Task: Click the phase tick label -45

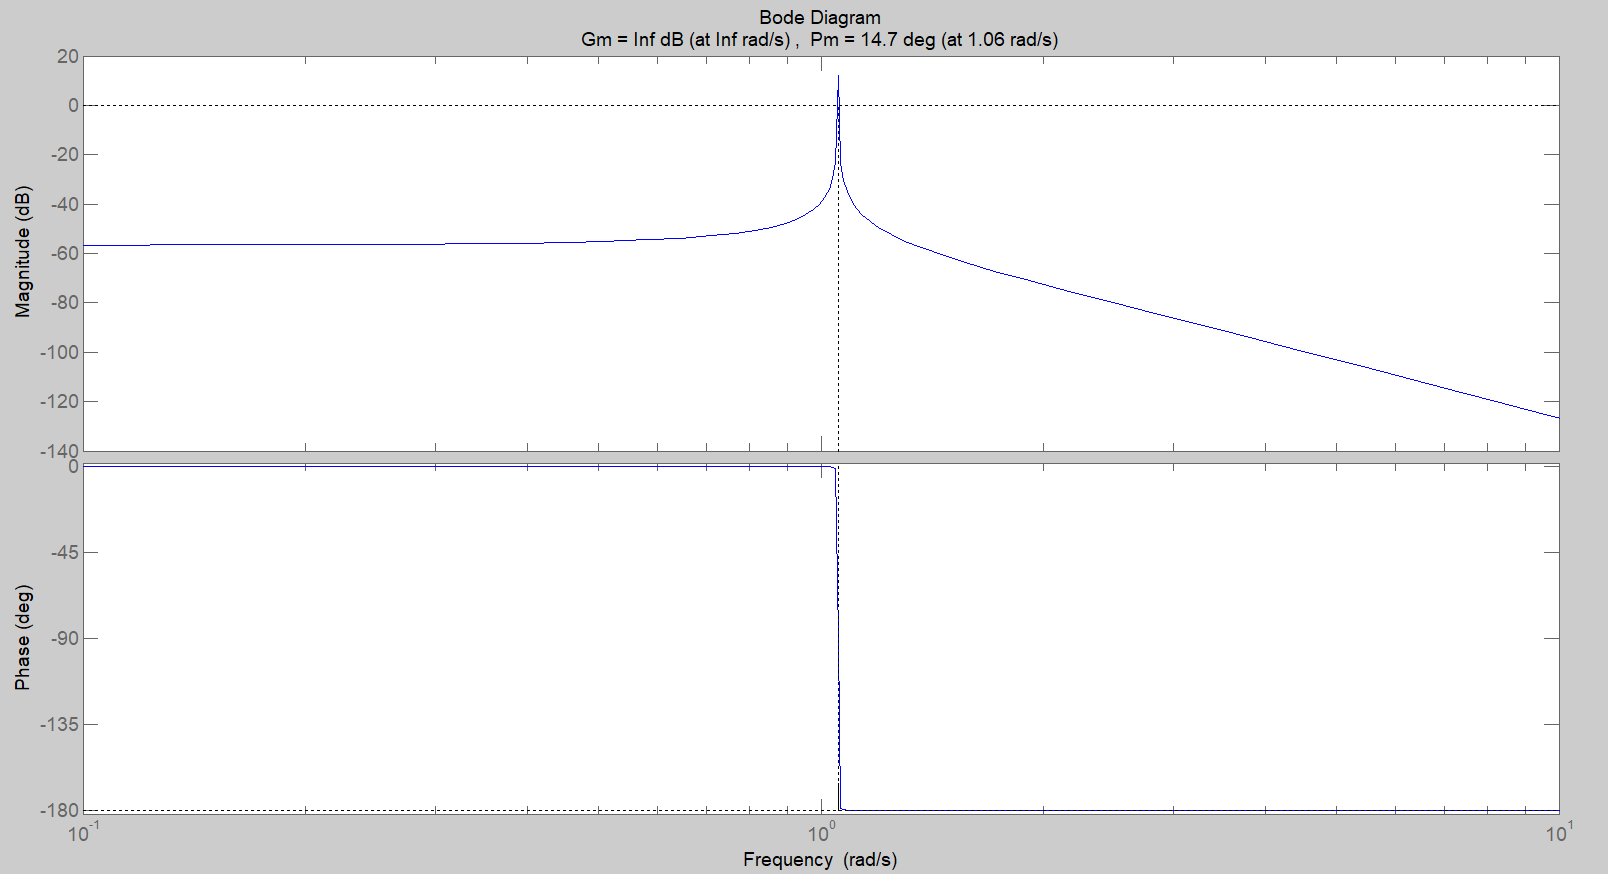Action: click(x=63, y=552)
